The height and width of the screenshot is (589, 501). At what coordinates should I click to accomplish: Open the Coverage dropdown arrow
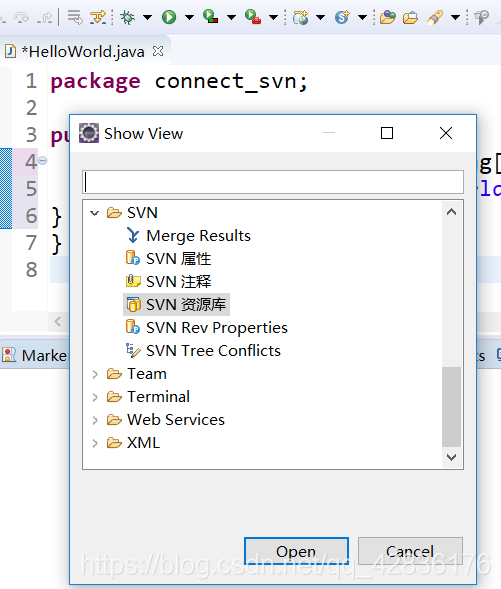coord(232,17)
